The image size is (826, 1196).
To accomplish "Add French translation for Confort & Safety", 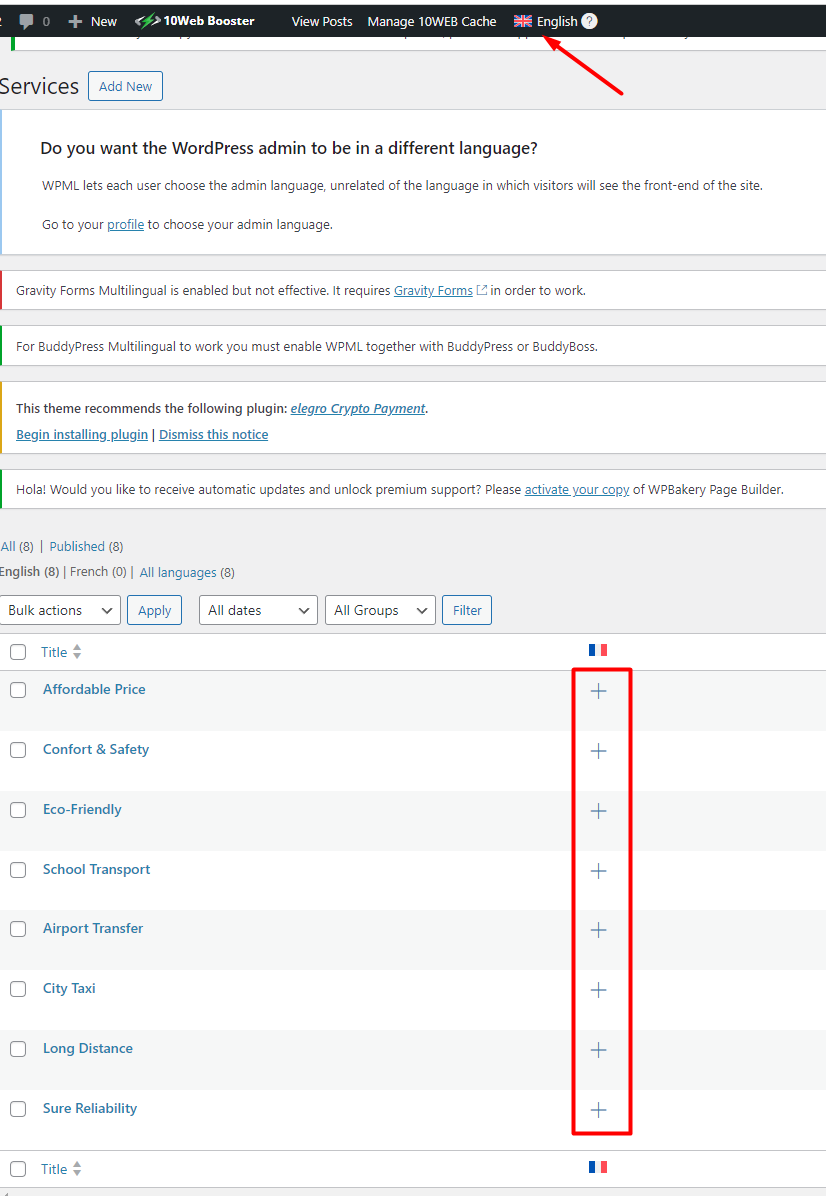I will click(599, 751).
